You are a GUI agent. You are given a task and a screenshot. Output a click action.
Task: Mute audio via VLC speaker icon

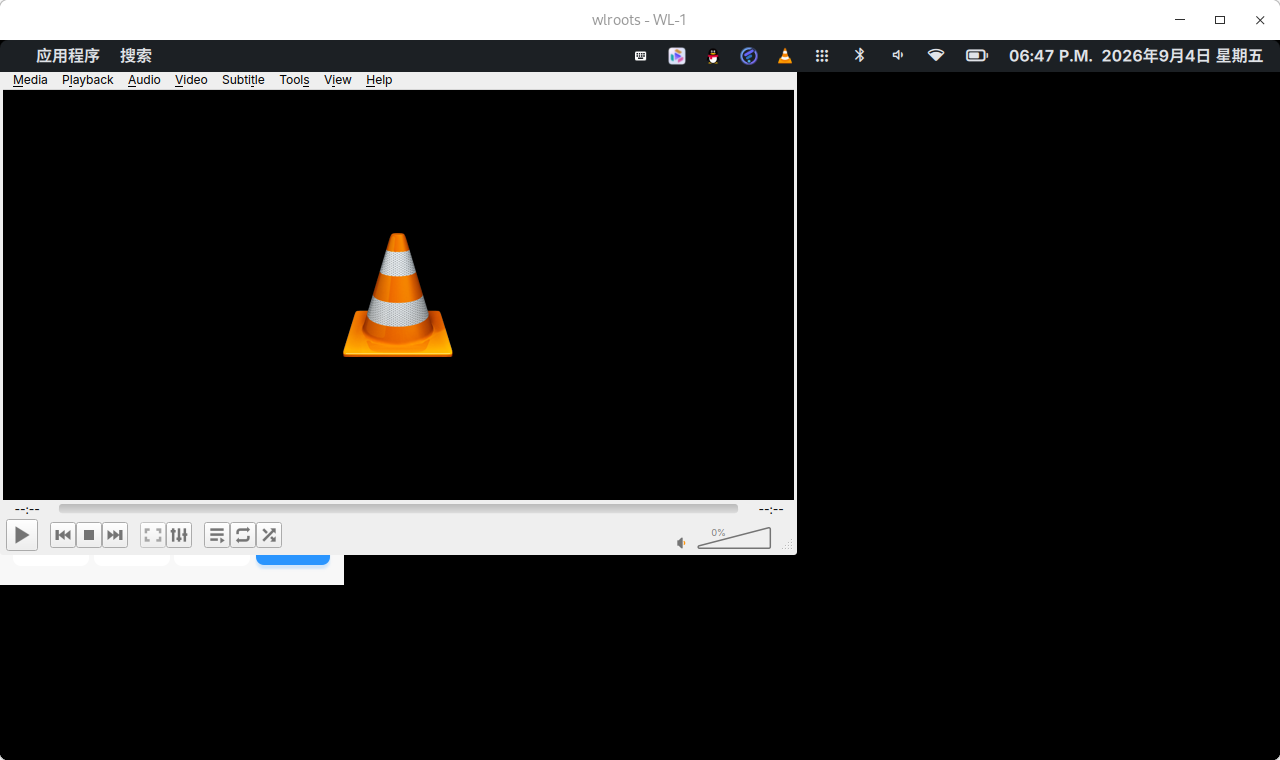point(682,543)
